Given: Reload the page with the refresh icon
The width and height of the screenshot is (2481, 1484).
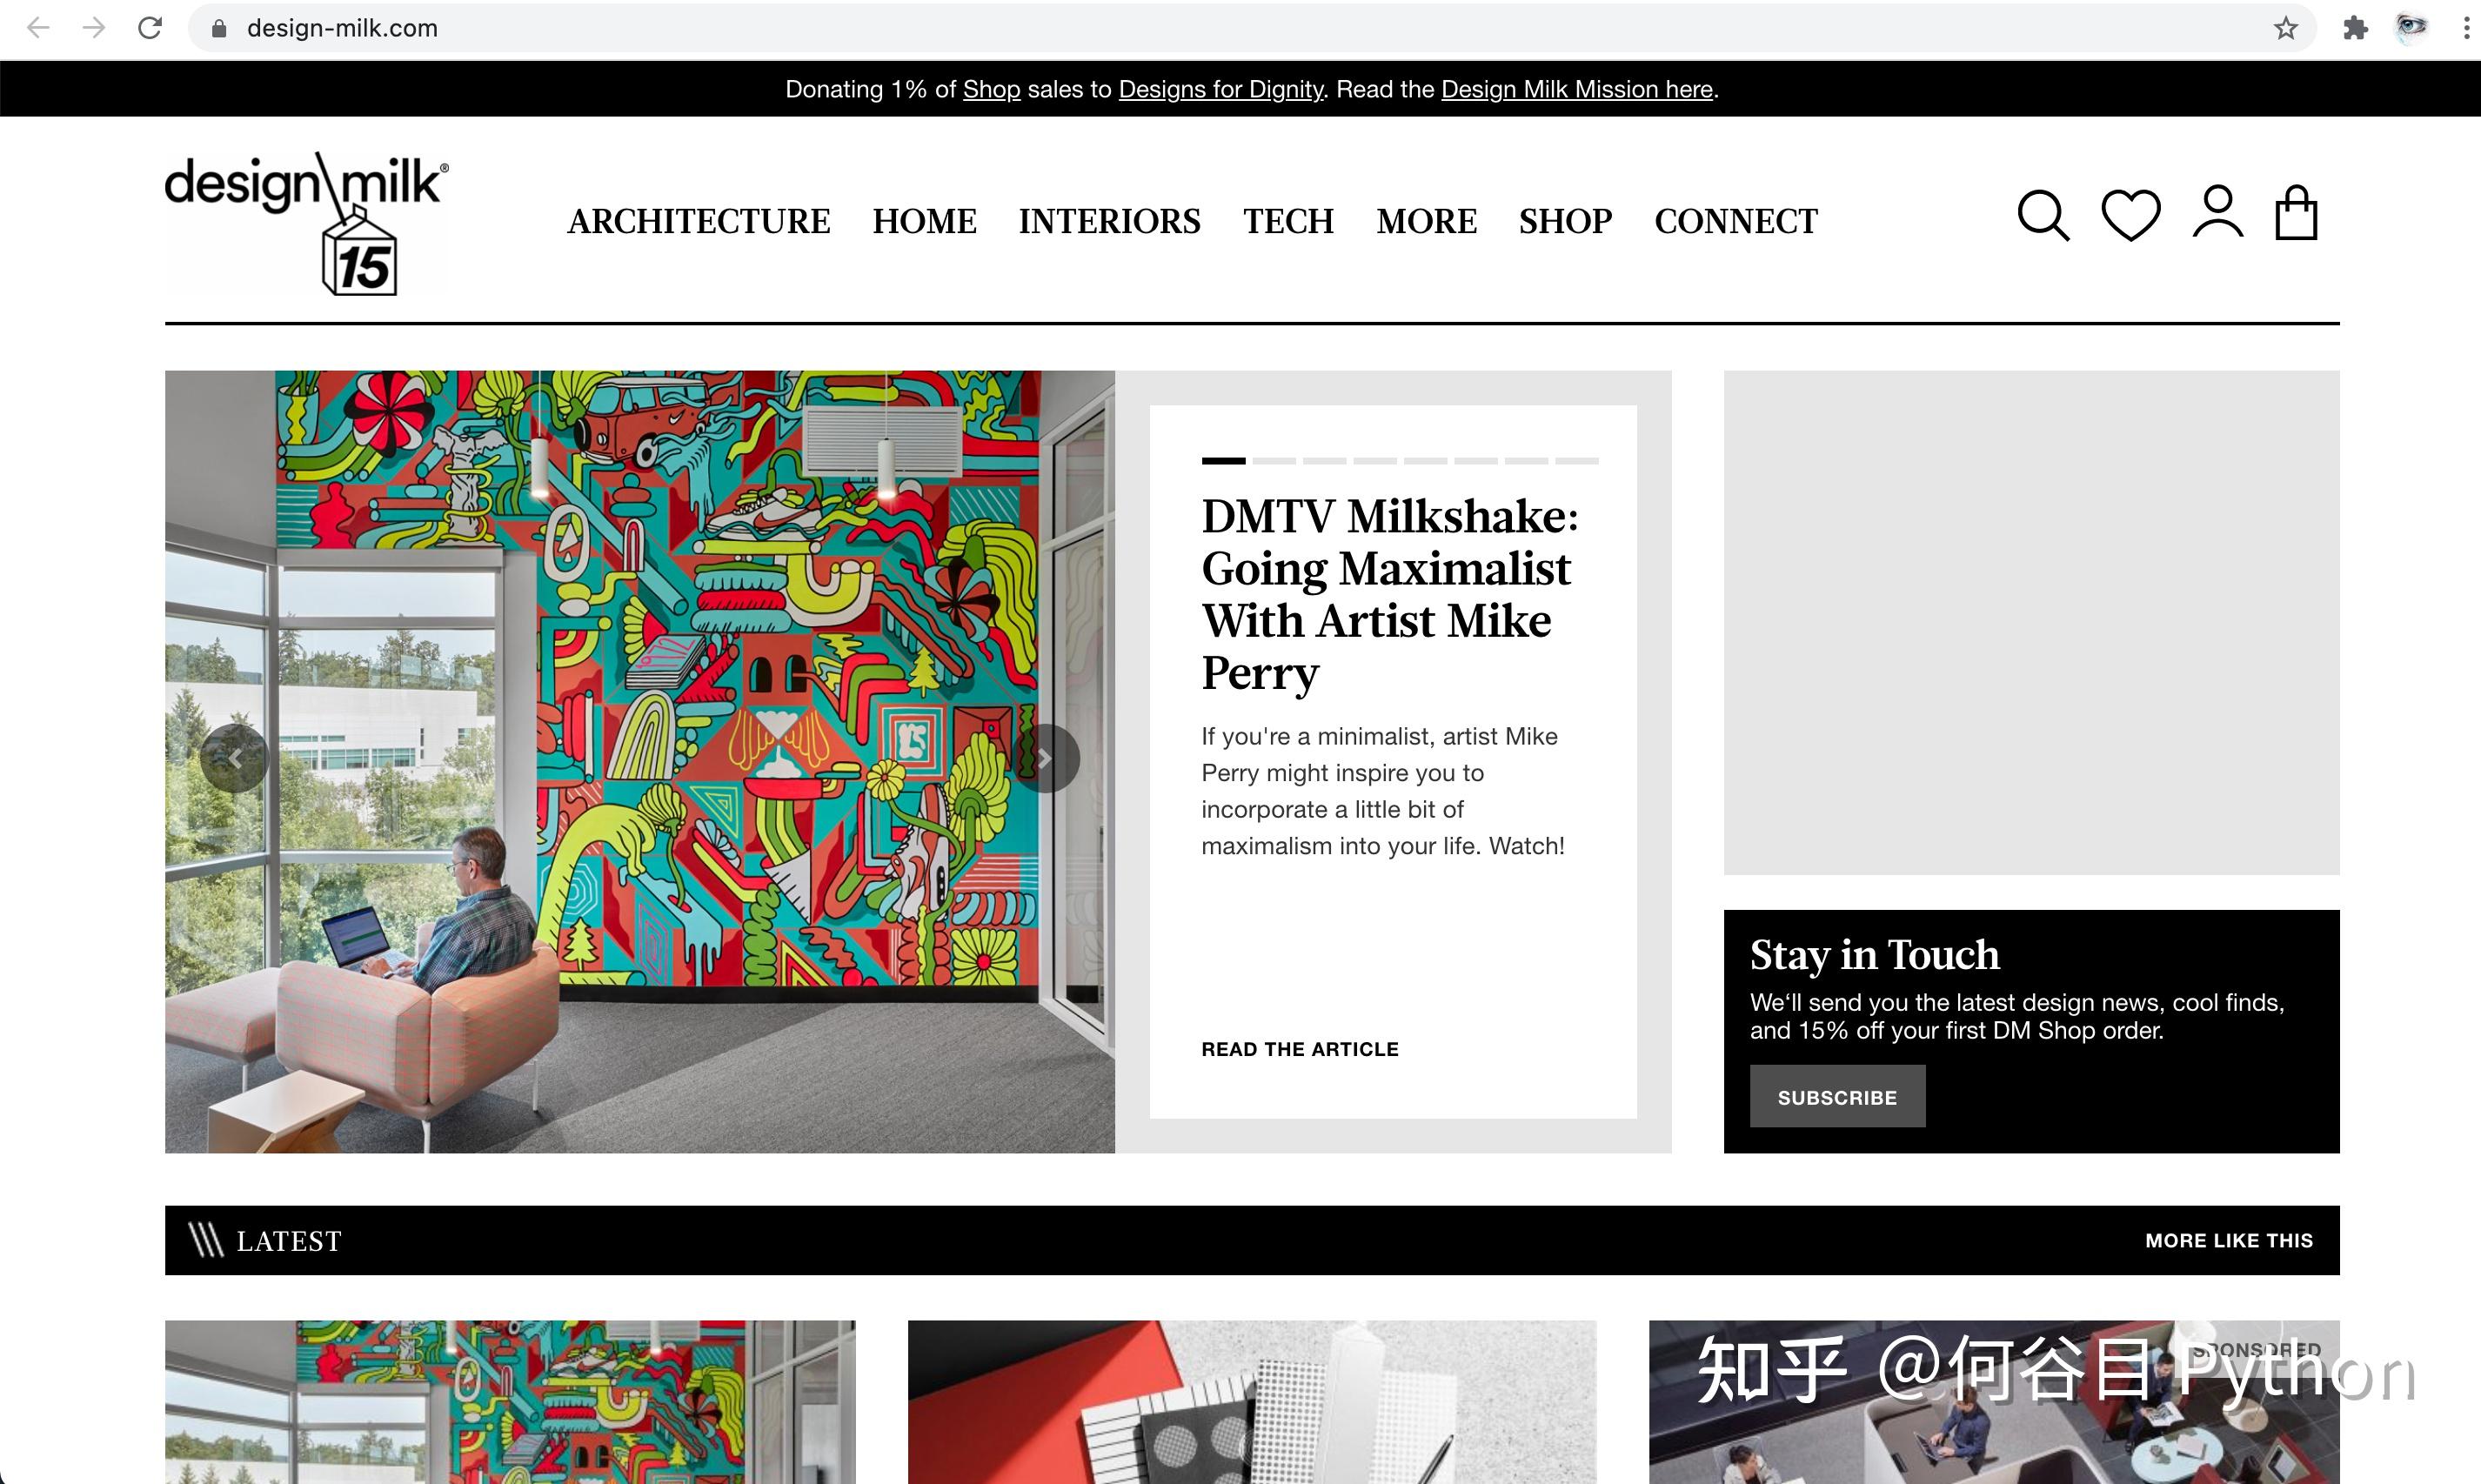Looking at the screenshot, I should click(x=150, y=28).
